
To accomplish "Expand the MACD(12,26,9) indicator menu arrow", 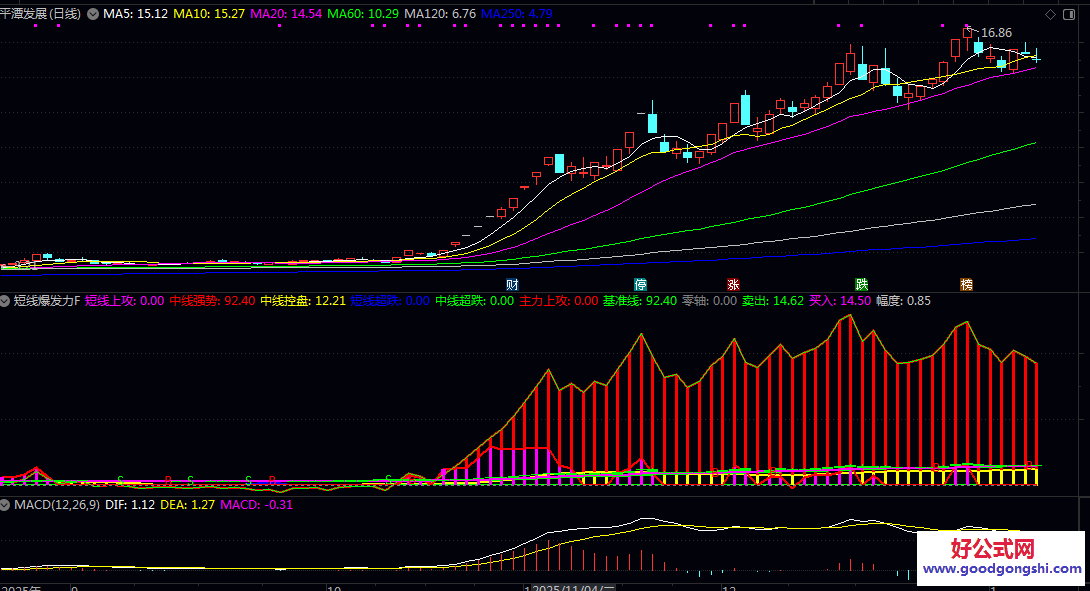I will click(x=5, y=505).
